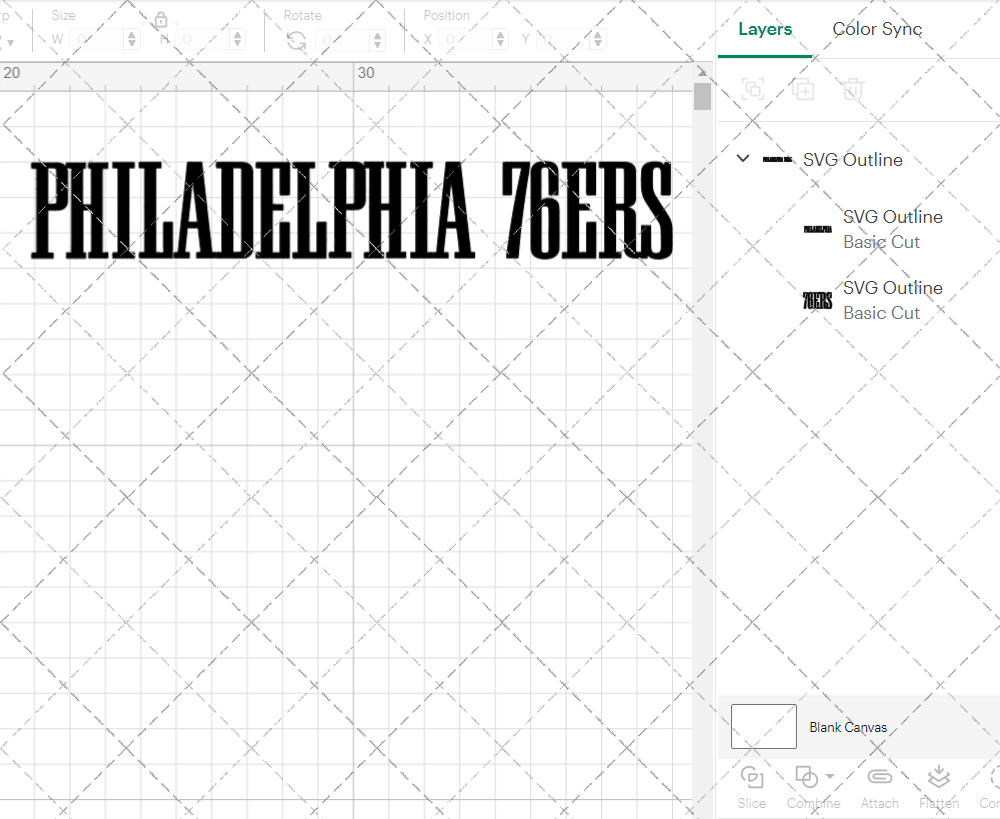Click the Rotate icon
Viewport: 1000px width, 819px height.
point(296,41)
